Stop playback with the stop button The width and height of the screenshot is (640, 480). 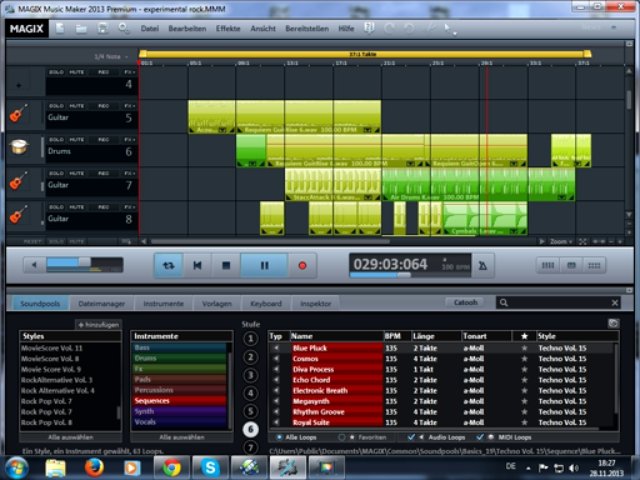(226, 265)
